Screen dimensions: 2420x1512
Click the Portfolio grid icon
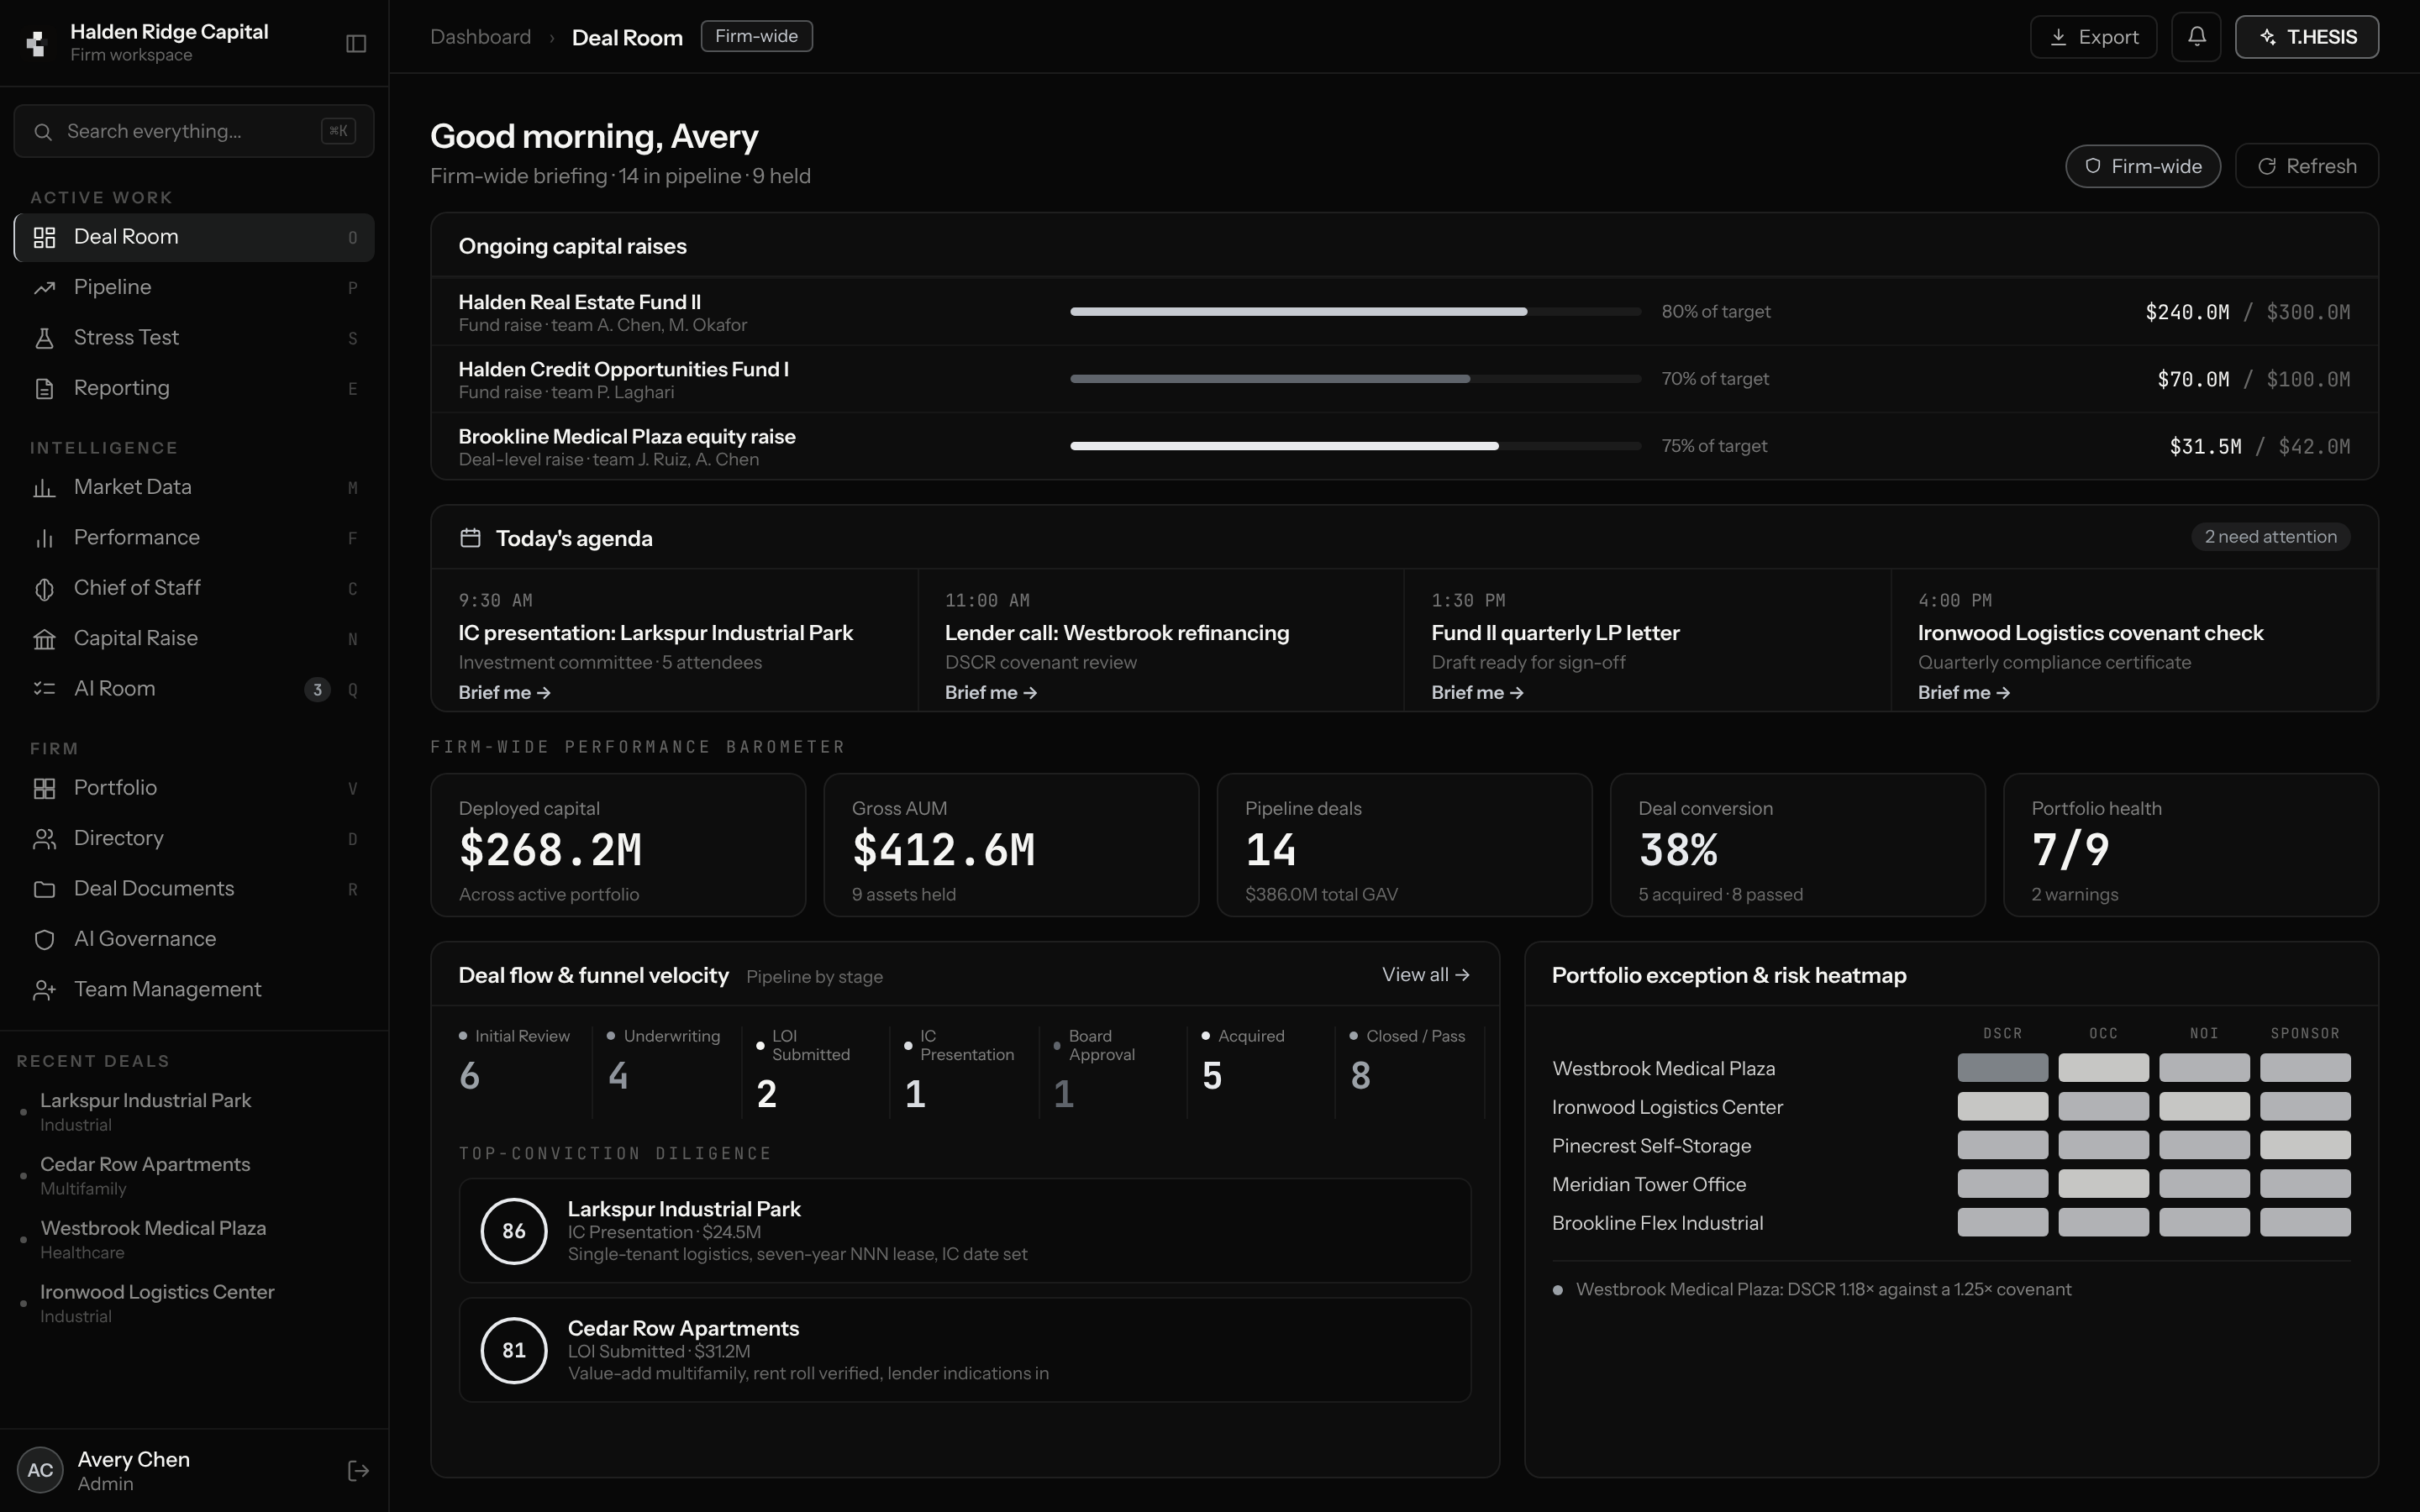point(44,788)
